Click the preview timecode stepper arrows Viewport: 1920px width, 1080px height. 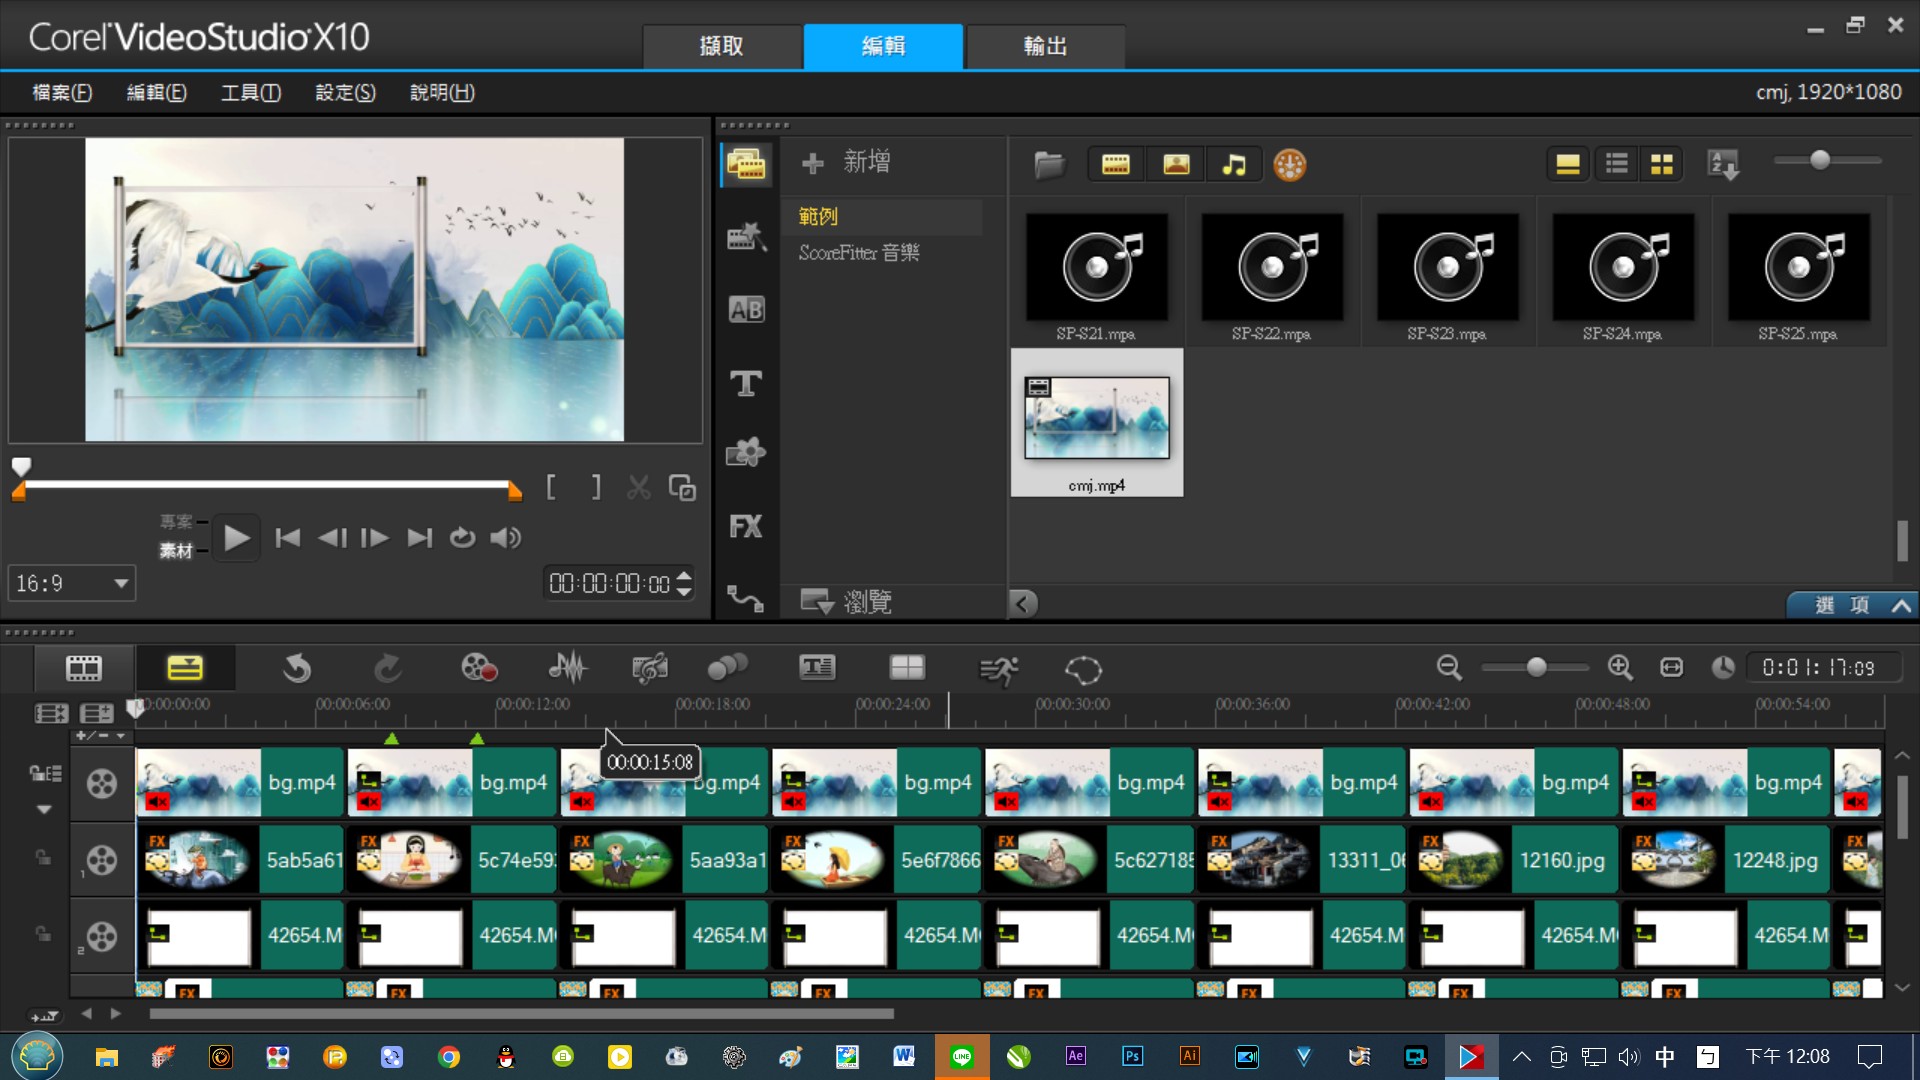pyautogui.click(x=684, y=583)
